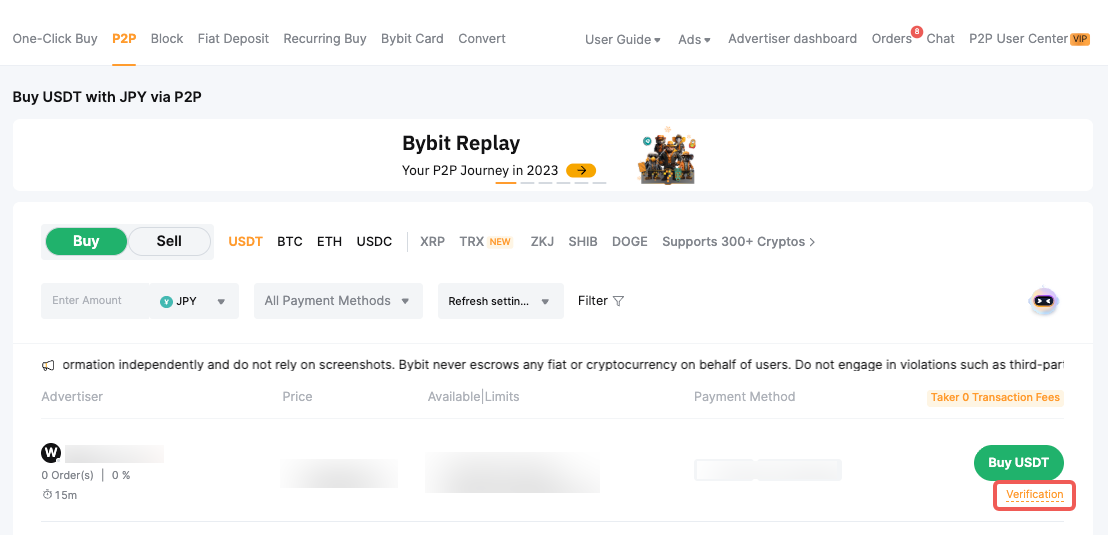Click the VIP badge by P2P User Center
The width and height of the screenshot is (1108, 535).
1080,39
